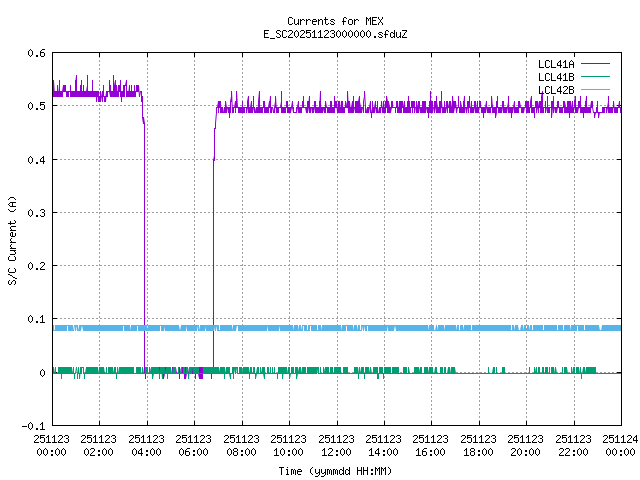Click the 0.6 y-axis tick value
The image size is (640, 480).
click(36, 53)
